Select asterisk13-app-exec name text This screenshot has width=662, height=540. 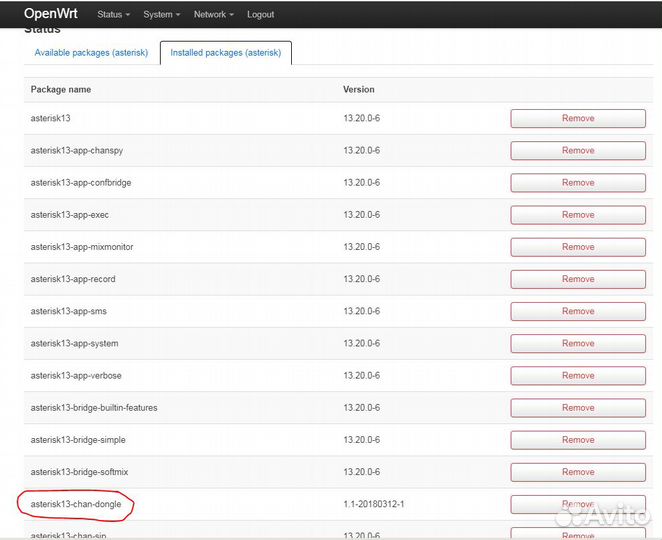[x=70, y=215]
